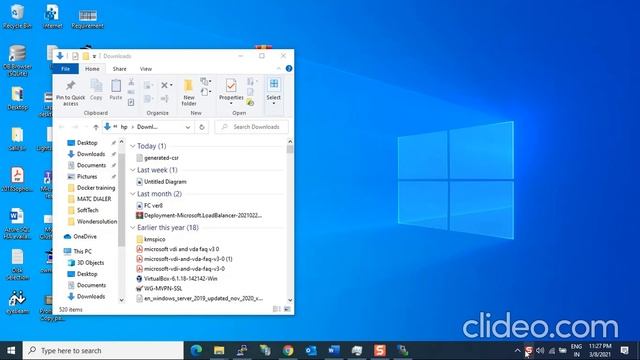The height and width of the screenshot is (360, 640).
Task: Click the Copy icon in Clipboard group
Action: click(96, 86)
